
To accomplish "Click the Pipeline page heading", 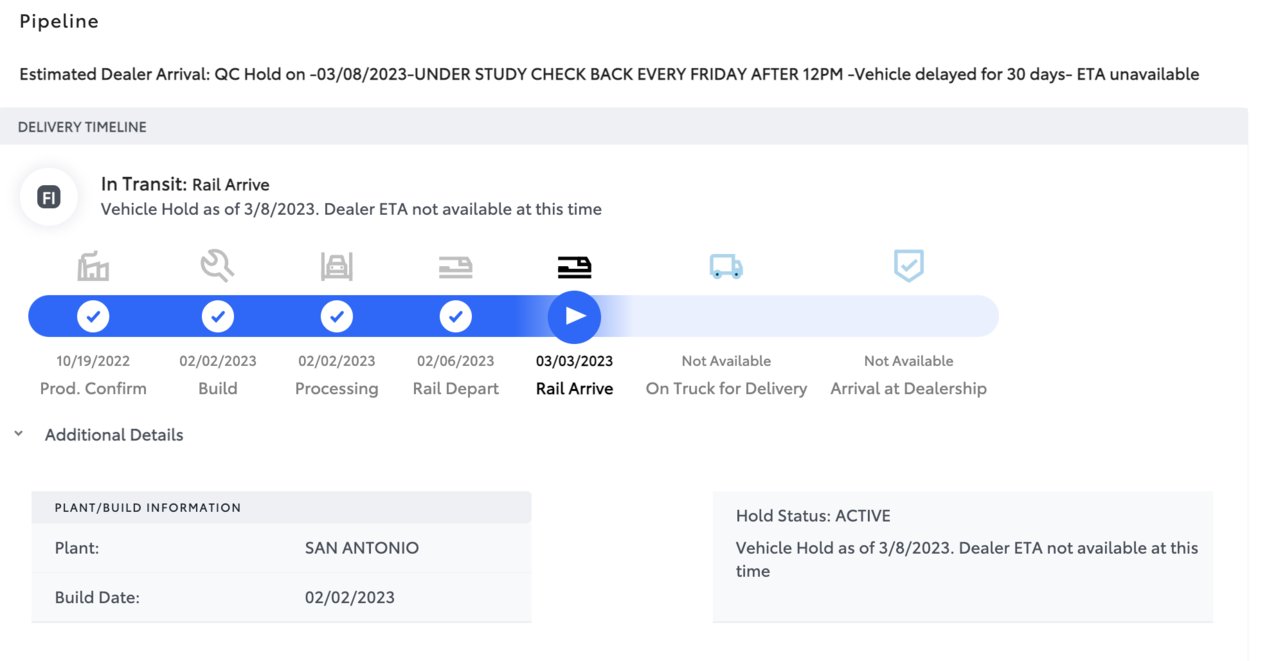I will point(59,22).
